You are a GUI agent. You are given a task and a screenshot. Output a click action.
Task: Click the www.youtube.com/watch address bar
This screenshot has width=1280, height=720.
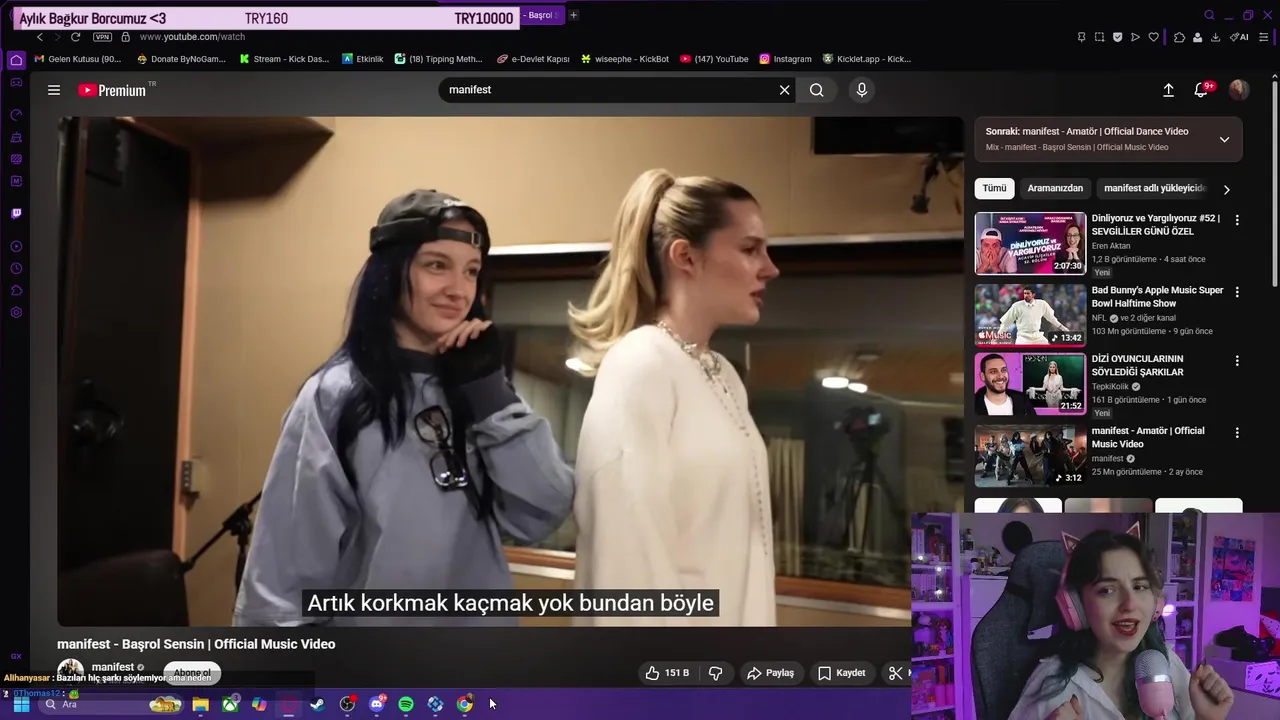(x=192, y=37)
